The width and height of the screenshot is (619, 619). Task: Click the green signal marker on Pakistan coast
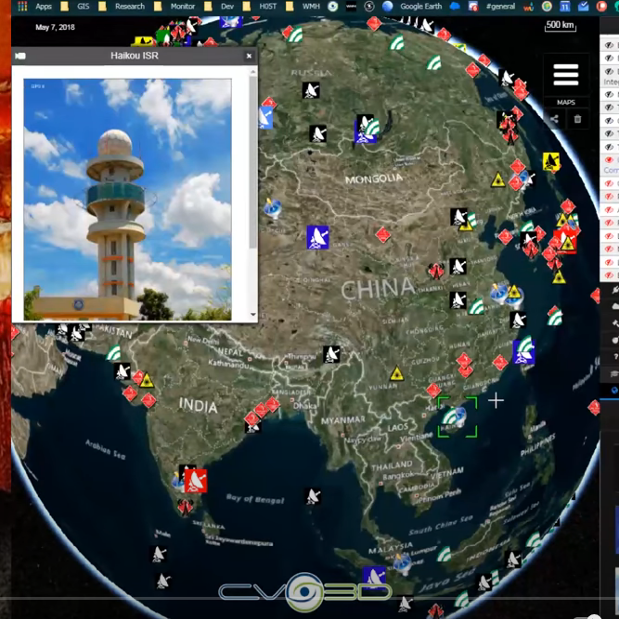click(114, 353)
